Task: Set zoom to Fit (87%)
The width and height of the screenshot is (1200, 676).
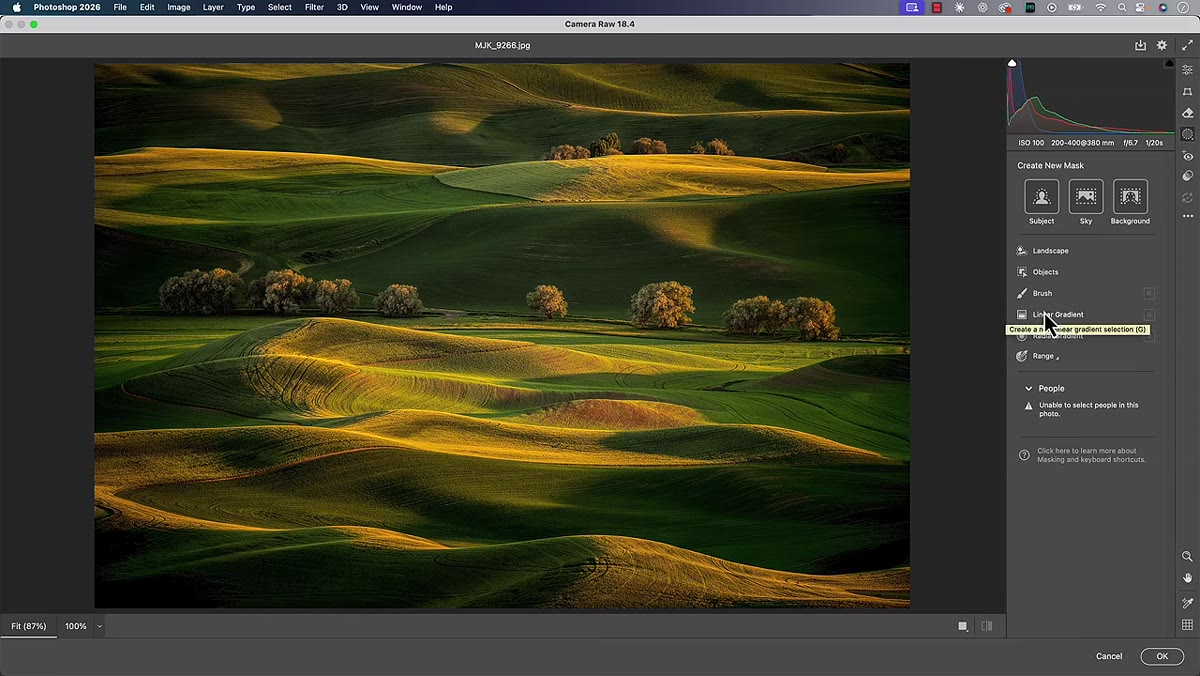Action: [29, 626]
